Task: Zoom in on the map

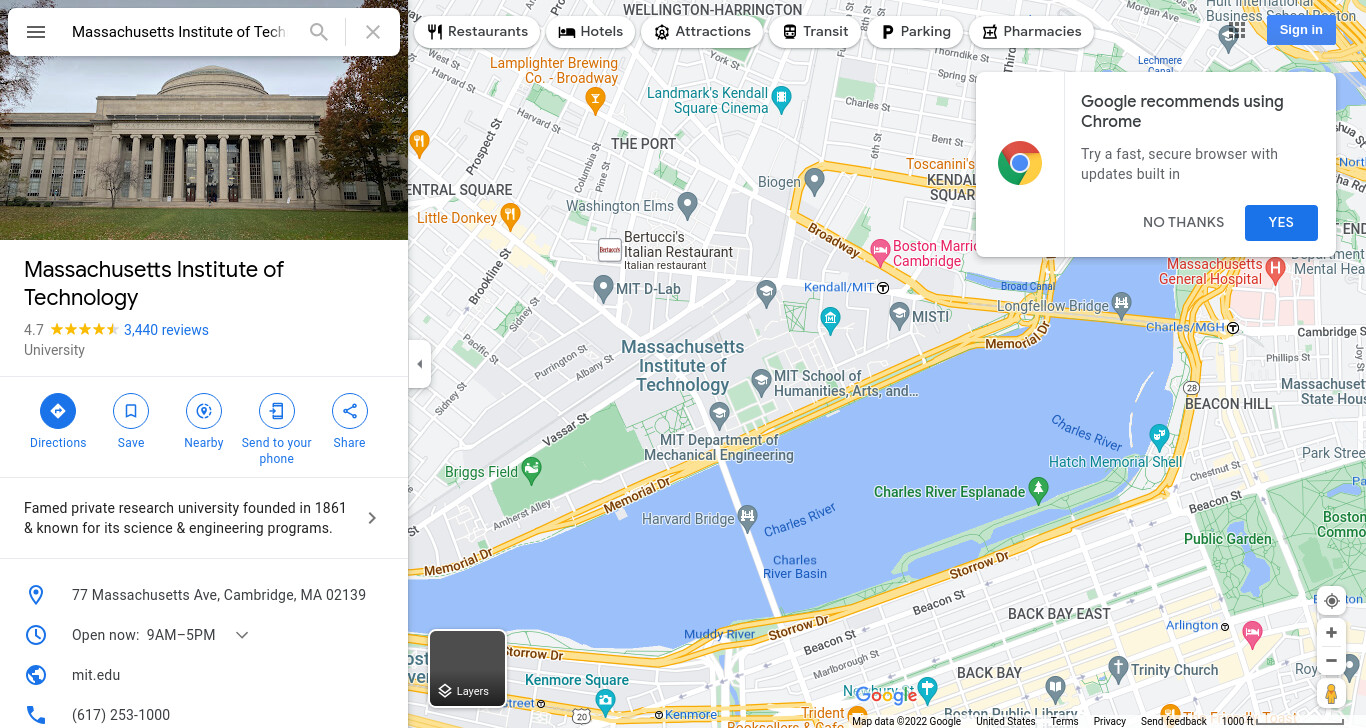Action: click(x=1331, y=633)
